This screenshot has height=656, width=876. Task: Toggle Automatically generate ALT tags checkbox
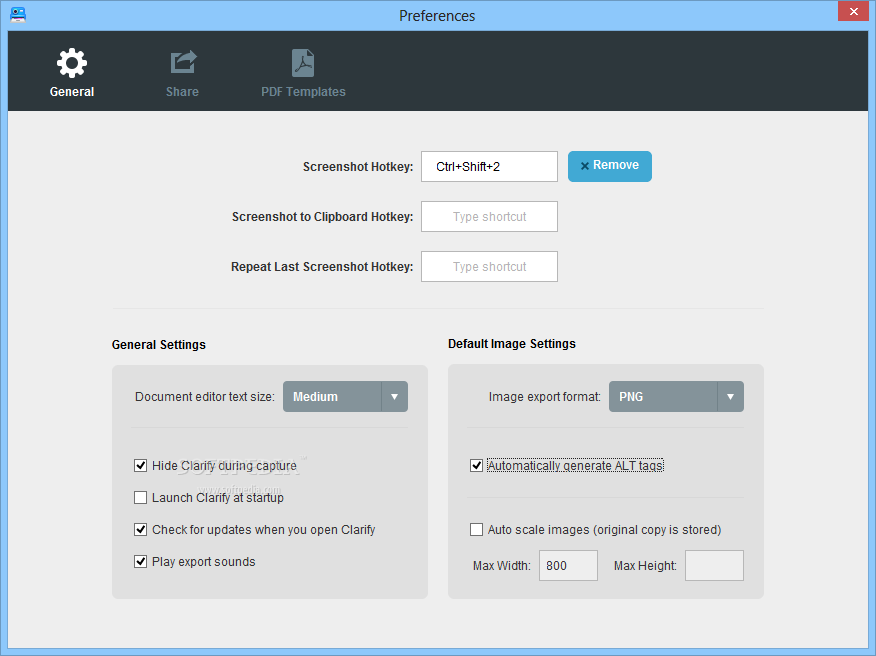pyautogui.click(x=476, y=465)
